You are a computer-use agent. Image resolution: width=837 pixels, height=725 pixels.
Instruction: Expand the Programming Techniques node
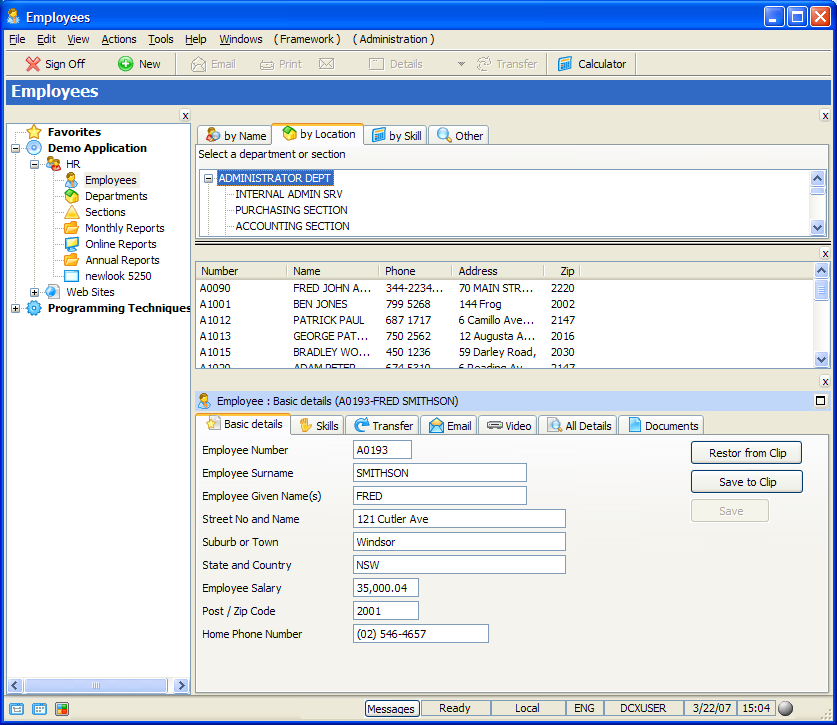(x=15, y=308)
